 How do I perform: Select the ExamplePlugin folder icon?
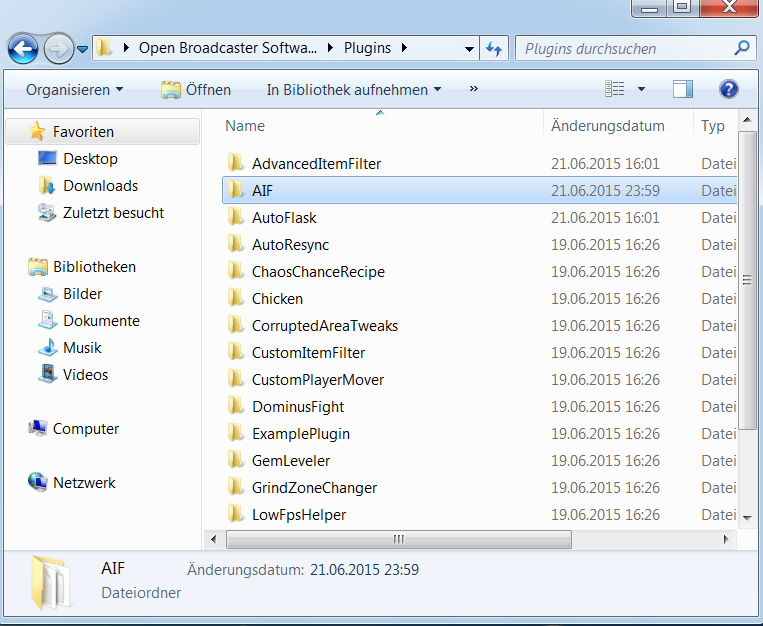[x=236, y=433]
